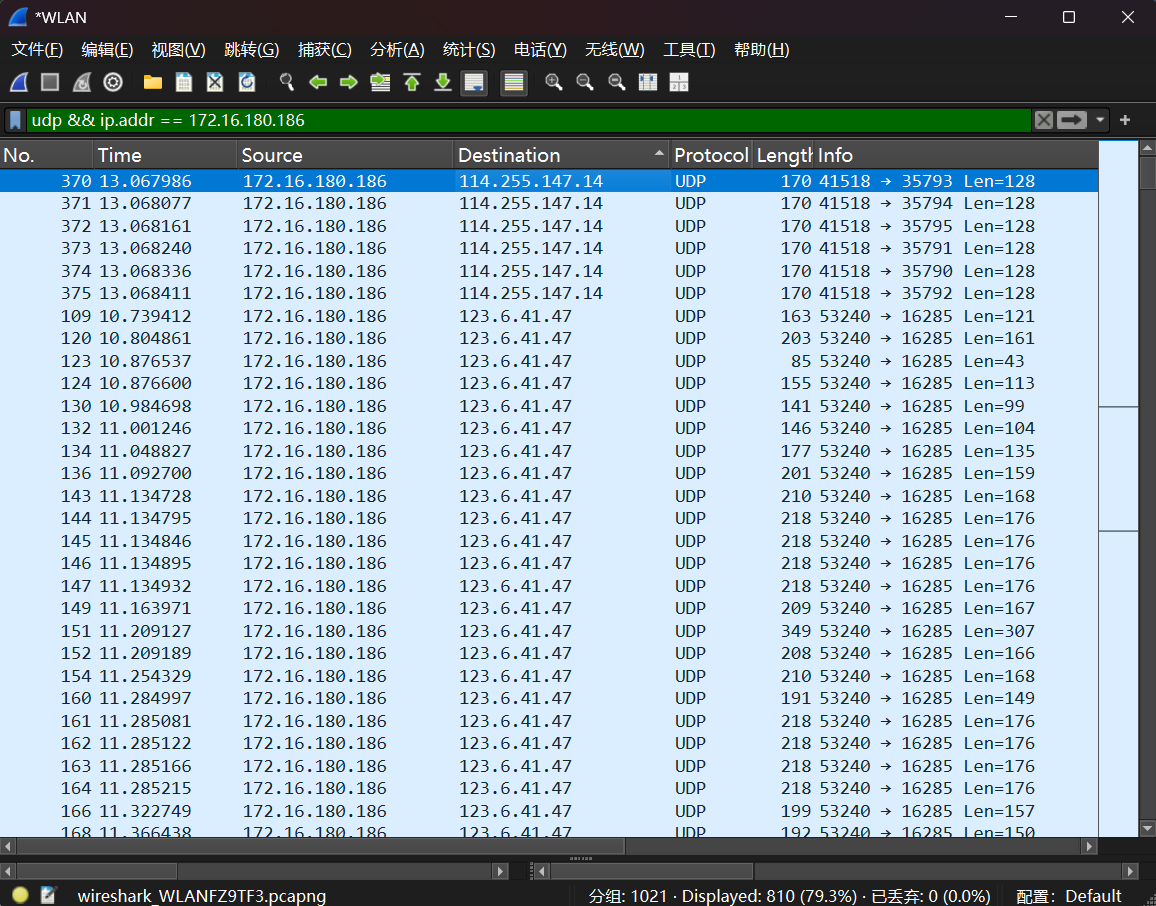The width and height of the screenshot is (1156, 906).
Task: Click the packet minimap intelligent scrollbar
Action: [1118, 489]
